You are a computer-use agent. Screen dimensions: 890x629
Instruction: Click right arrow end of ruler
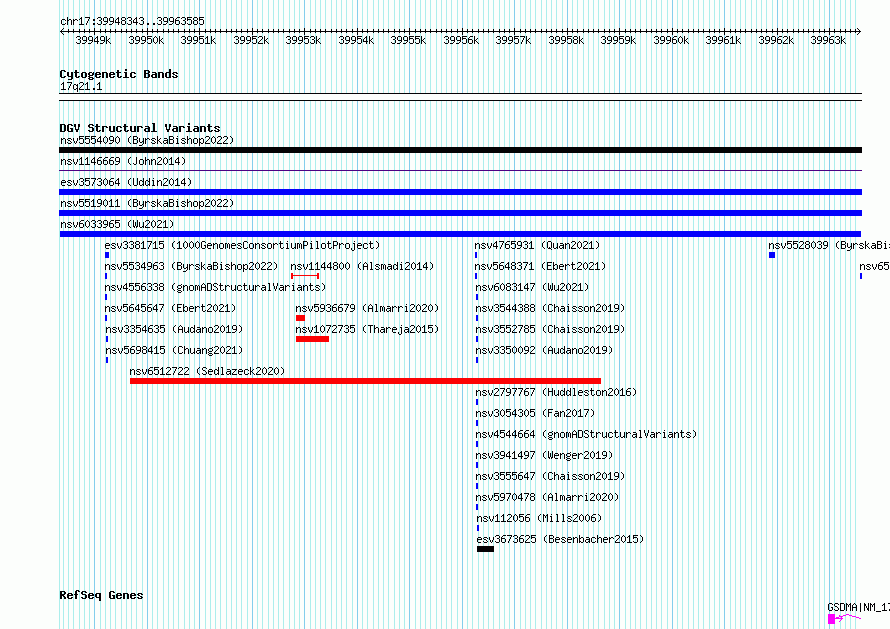(859, 32)
